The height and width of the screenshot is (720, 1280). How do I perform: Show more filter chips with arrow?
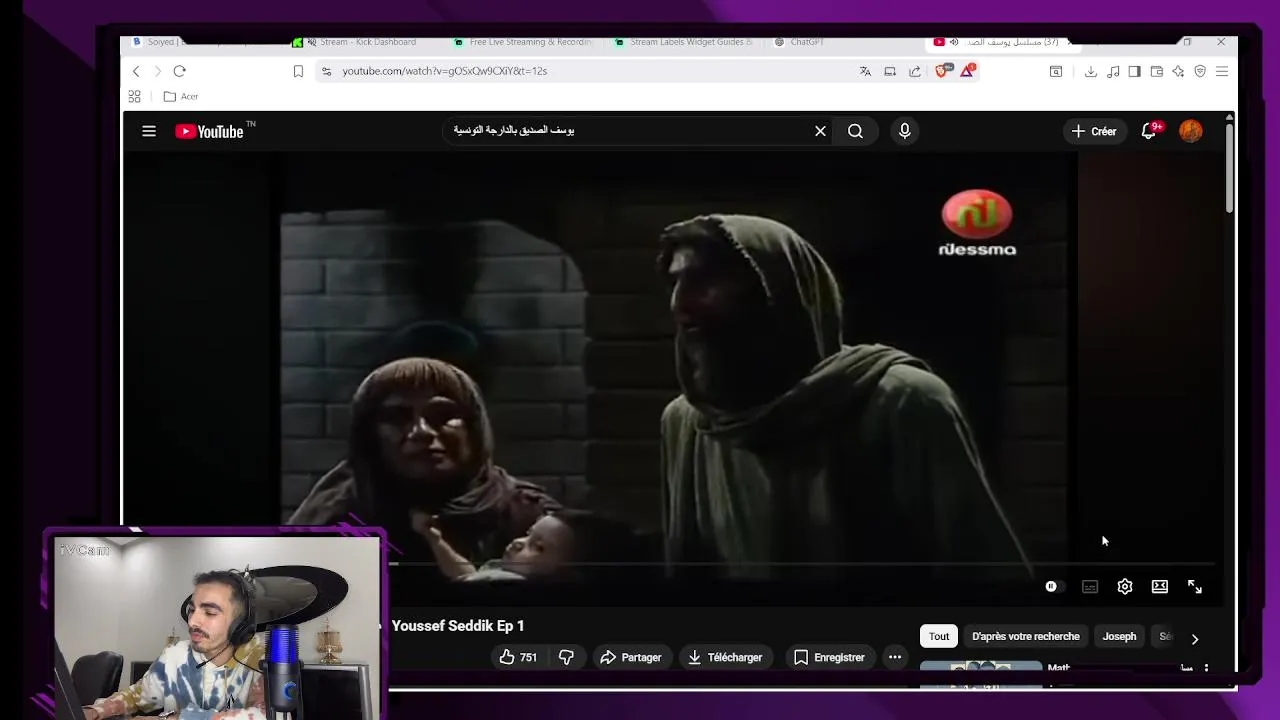tap(1195, 638)
